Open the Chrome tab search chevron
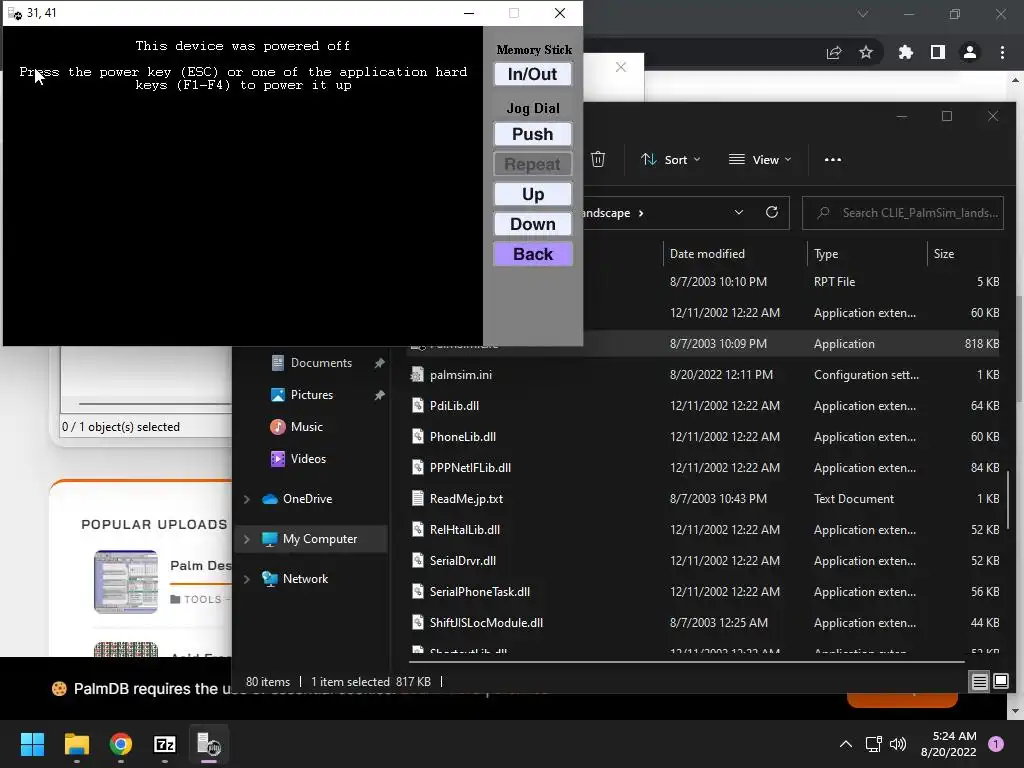This screenshot has width=1024, height=768. click(863, 14)
